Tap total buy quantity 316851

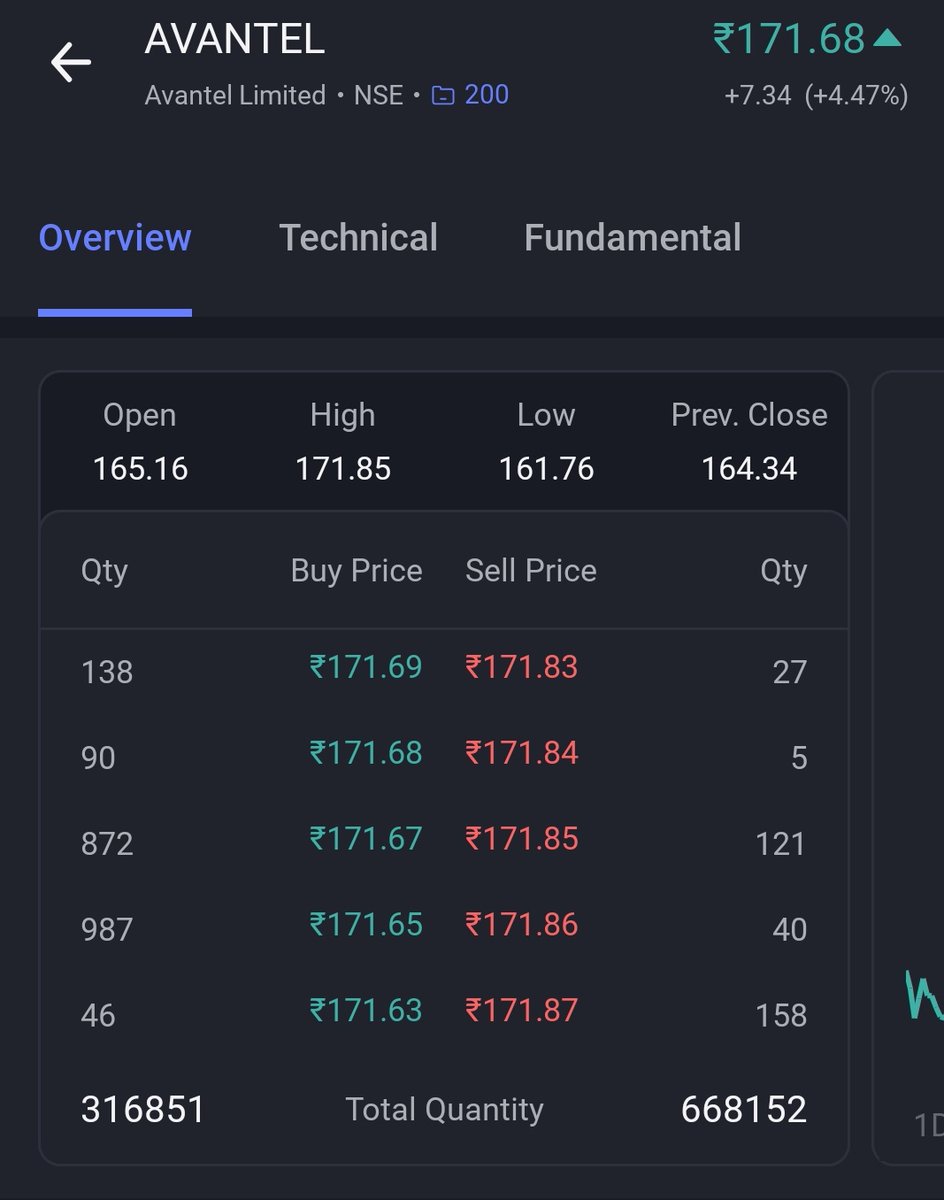143,1109
